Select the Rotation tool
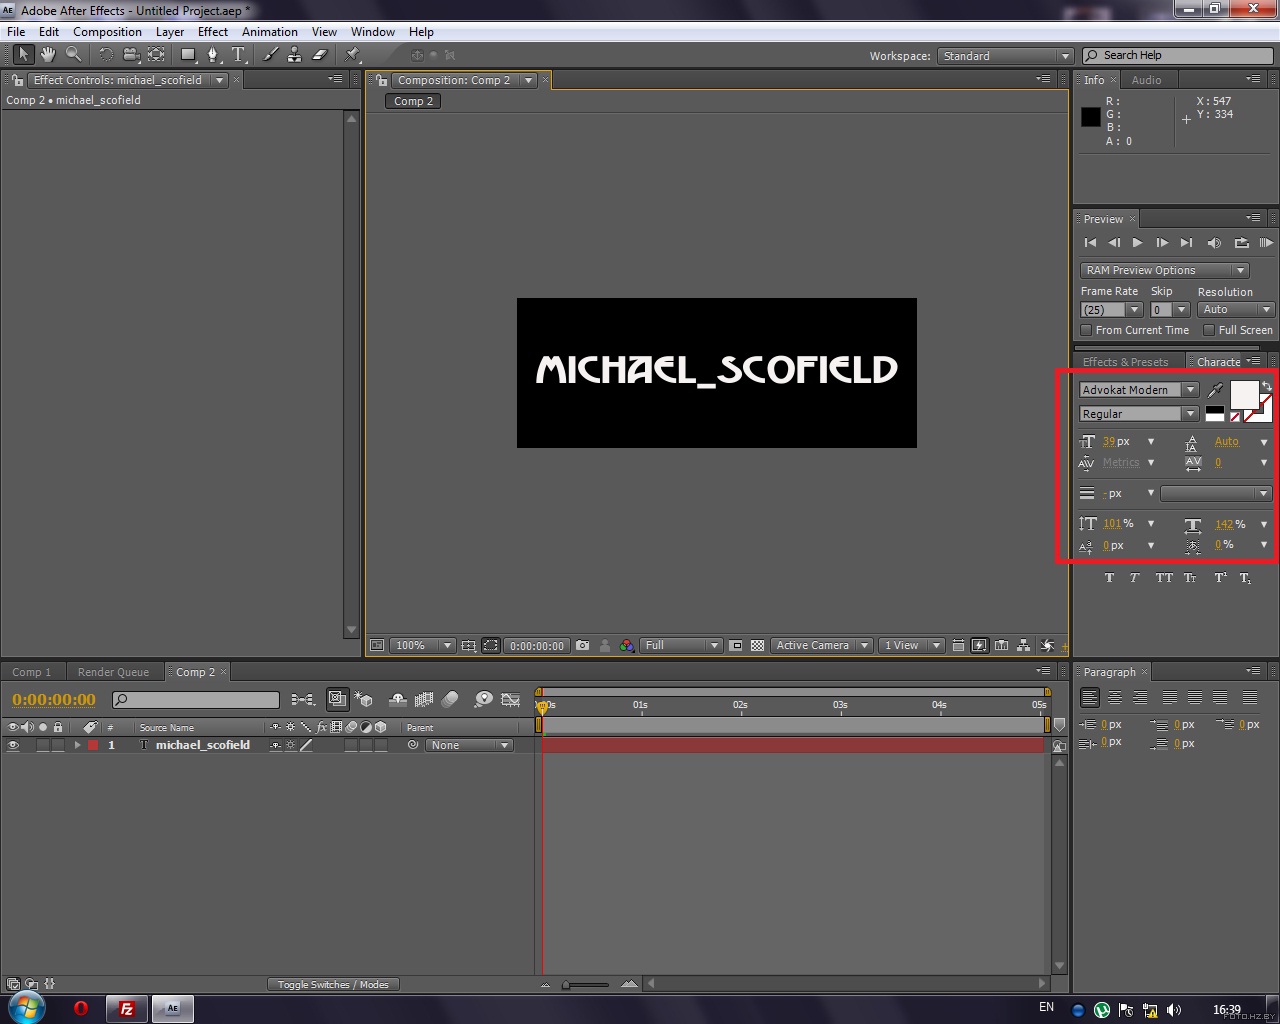The height and width of the screenshot is (1024, 1280). [106, 55]
